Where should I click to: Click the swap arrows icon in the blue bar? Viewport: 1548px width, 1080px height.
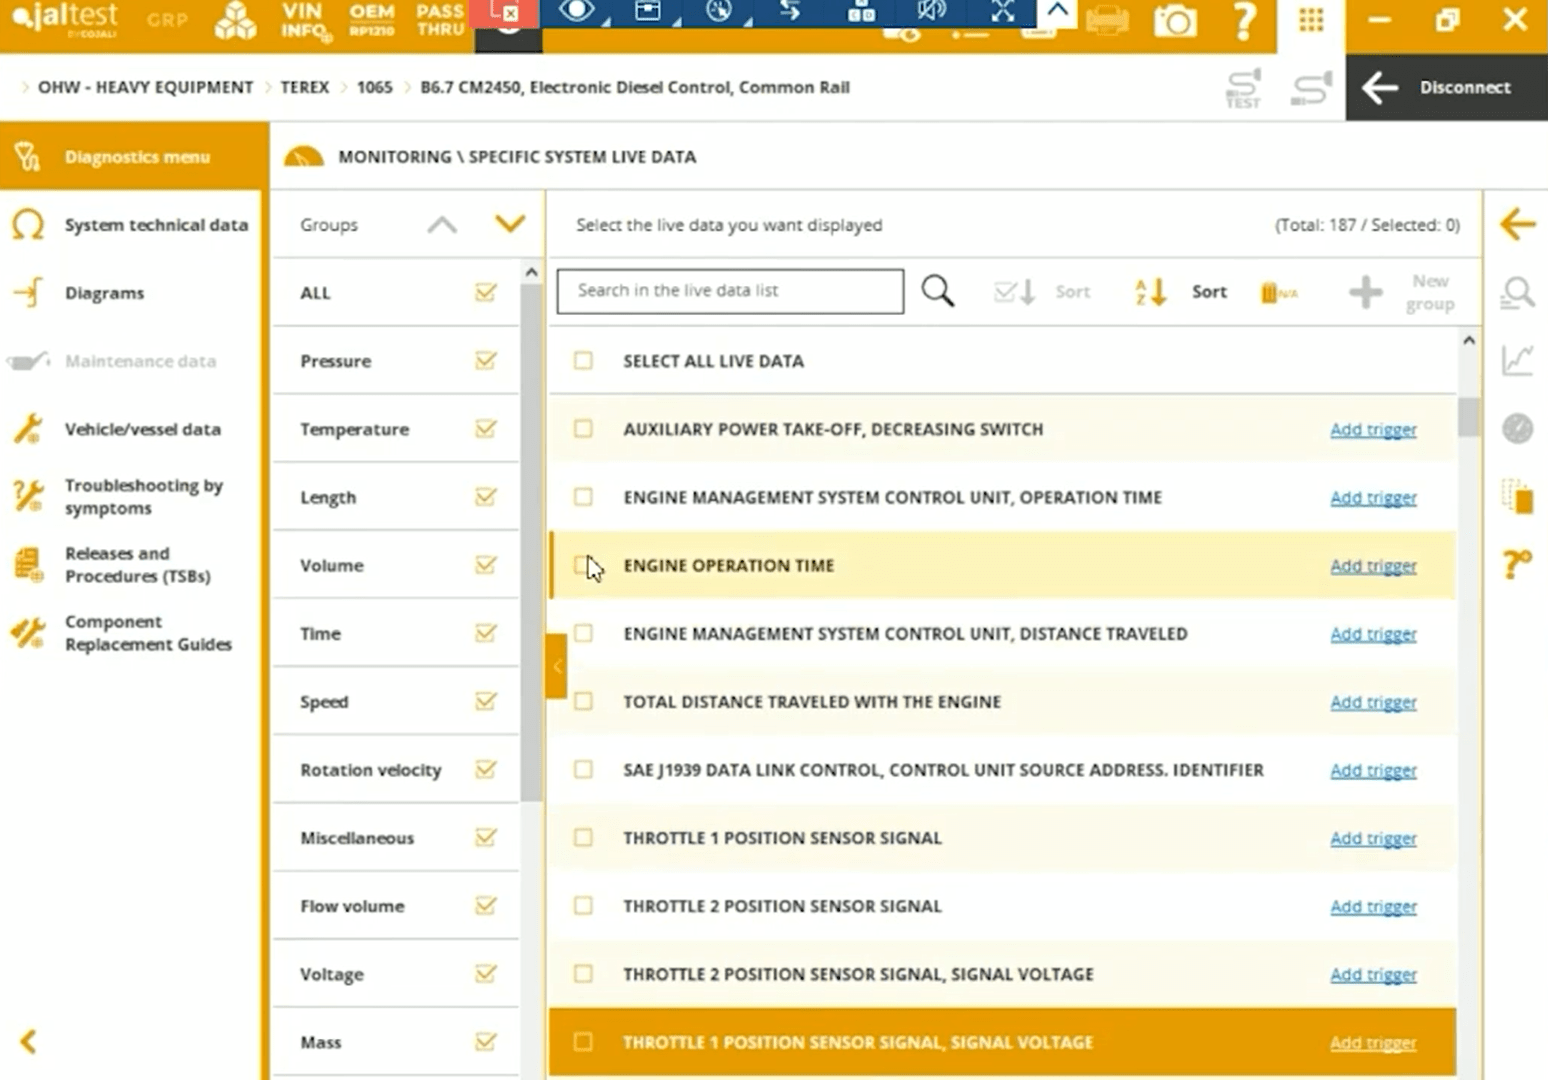tap(790, 12)
